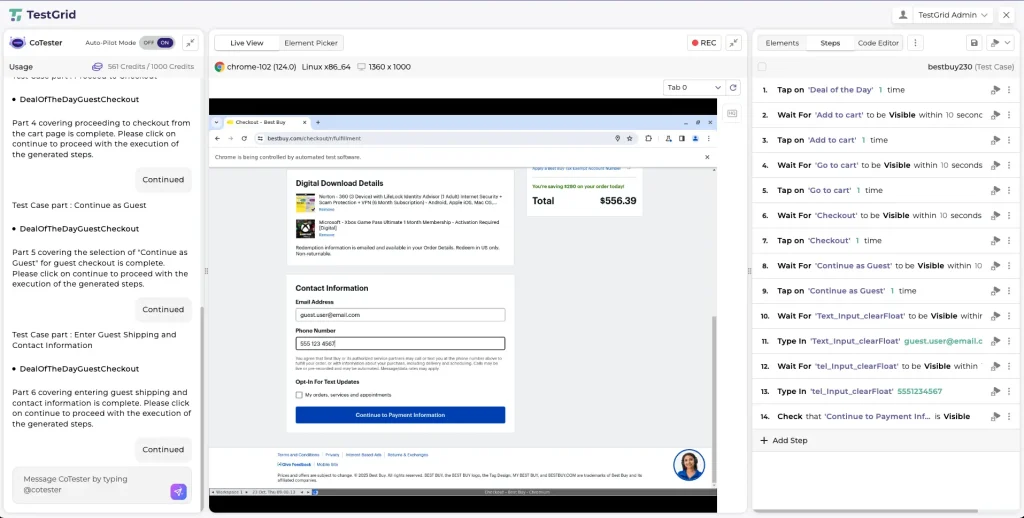Screen dimensions: 1024x518
Task: Save the test case with floppy icon
Action: [x=974, y=43]
